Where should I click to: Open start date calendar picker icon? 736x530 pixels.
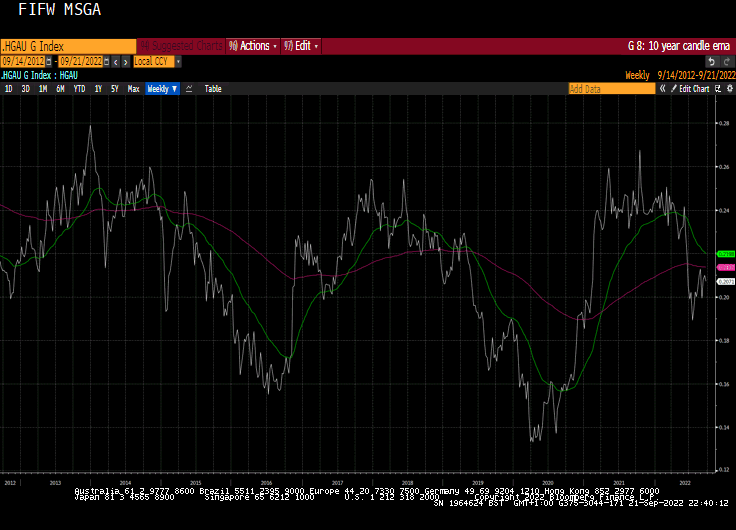pos(50,62)
